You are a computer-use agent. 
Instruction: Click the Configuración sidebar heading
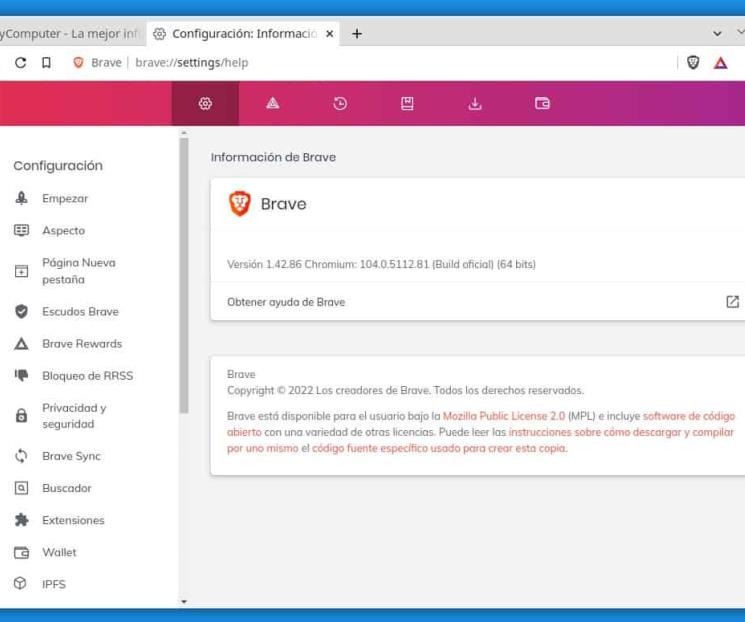pos(58,165)
